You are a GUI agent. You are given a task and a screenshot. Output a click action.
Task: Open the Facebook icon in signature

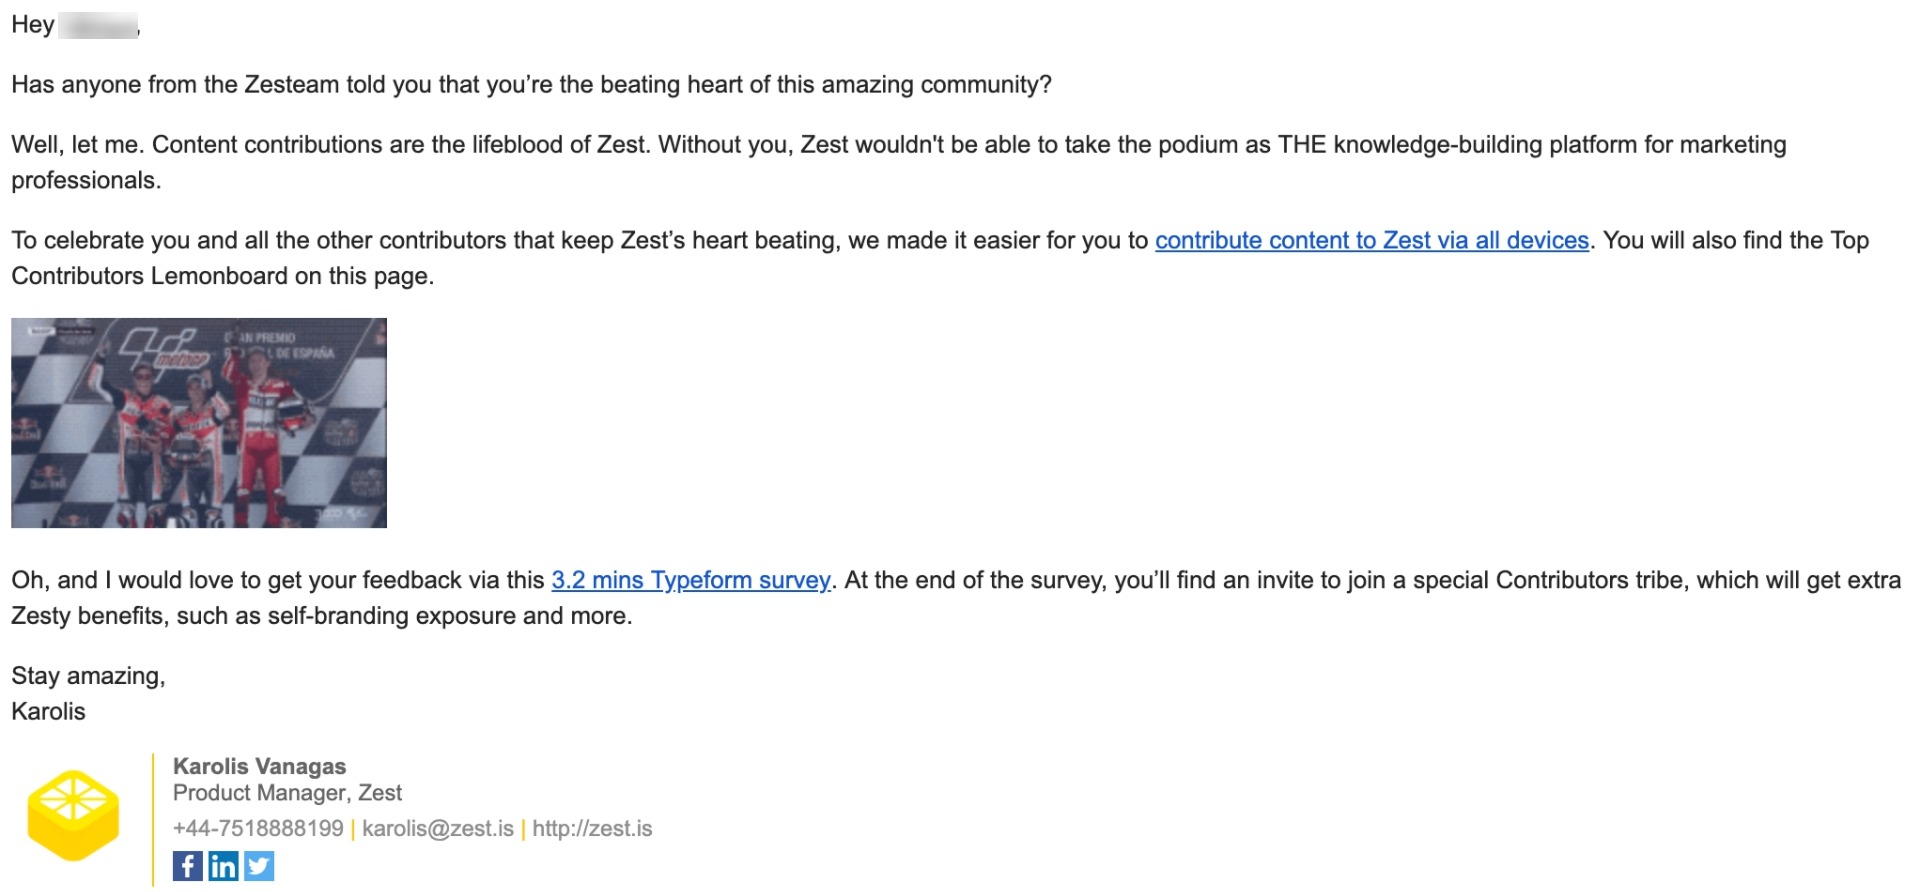click(x=187, y=866)
